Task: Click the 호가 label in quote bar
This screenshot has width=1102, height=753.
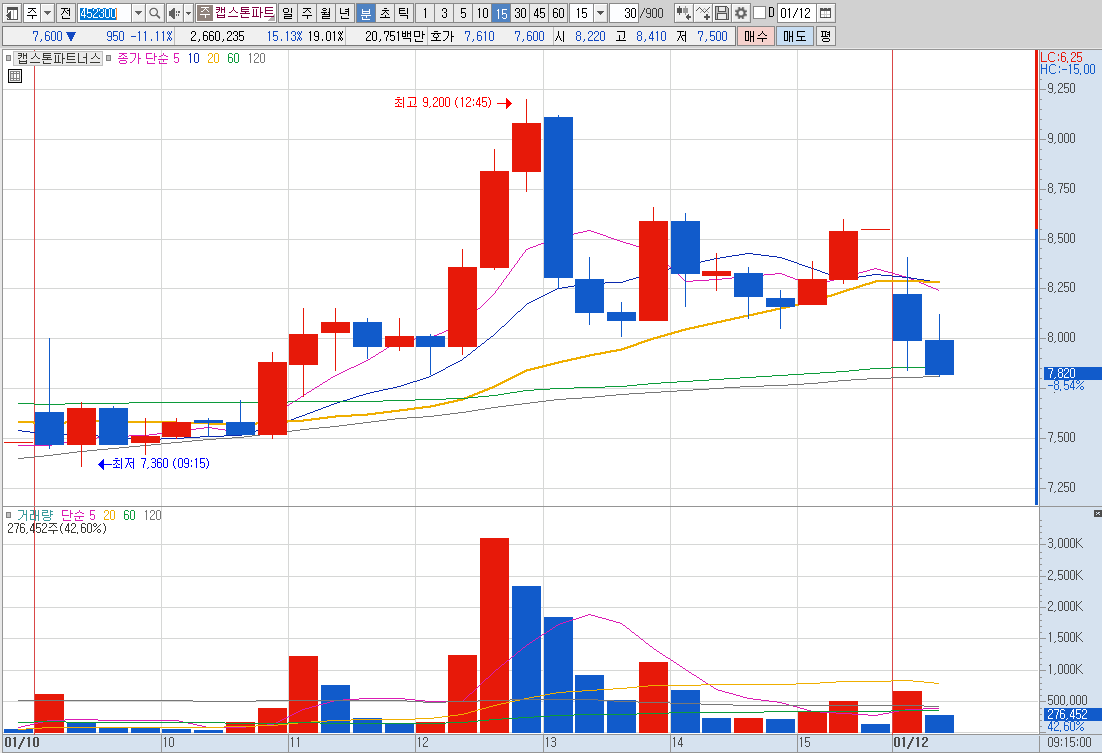Action: pyautogui.click(x=441, y=36)
